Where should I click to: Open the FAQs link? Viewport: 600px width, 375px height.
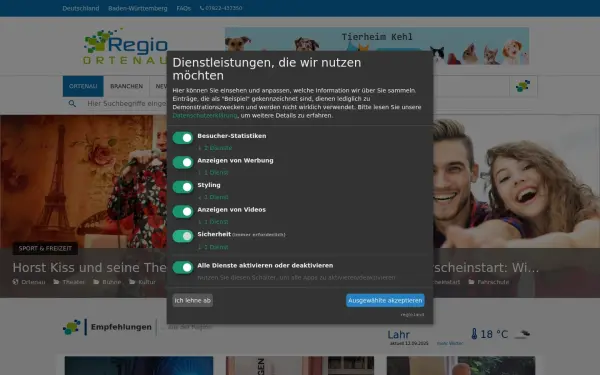(x=184, y=8)
